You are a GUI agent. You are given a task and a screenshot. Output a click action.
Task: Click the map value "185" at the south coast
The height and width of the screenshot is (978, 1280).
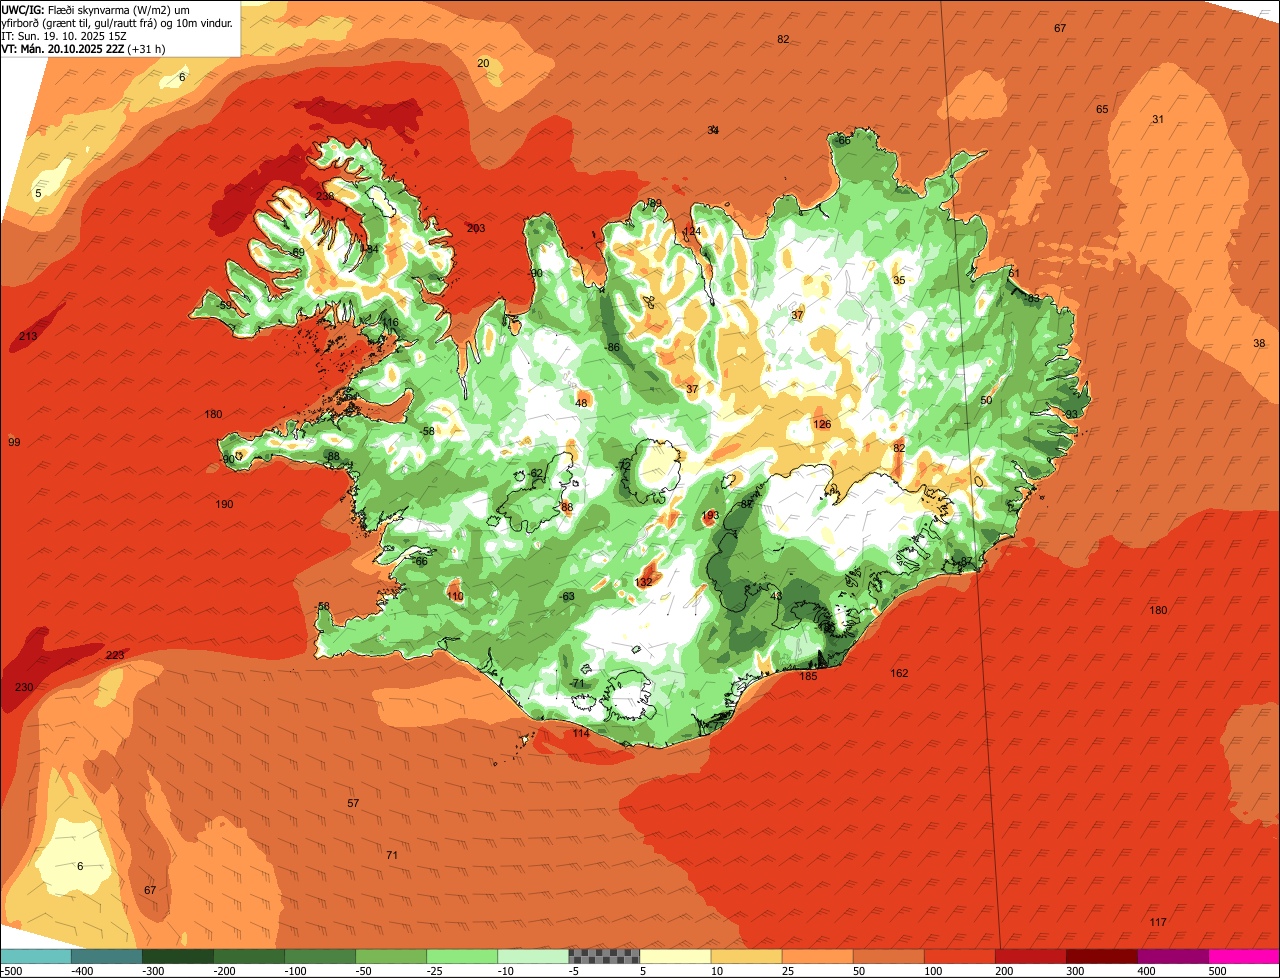tap(809, 677)
